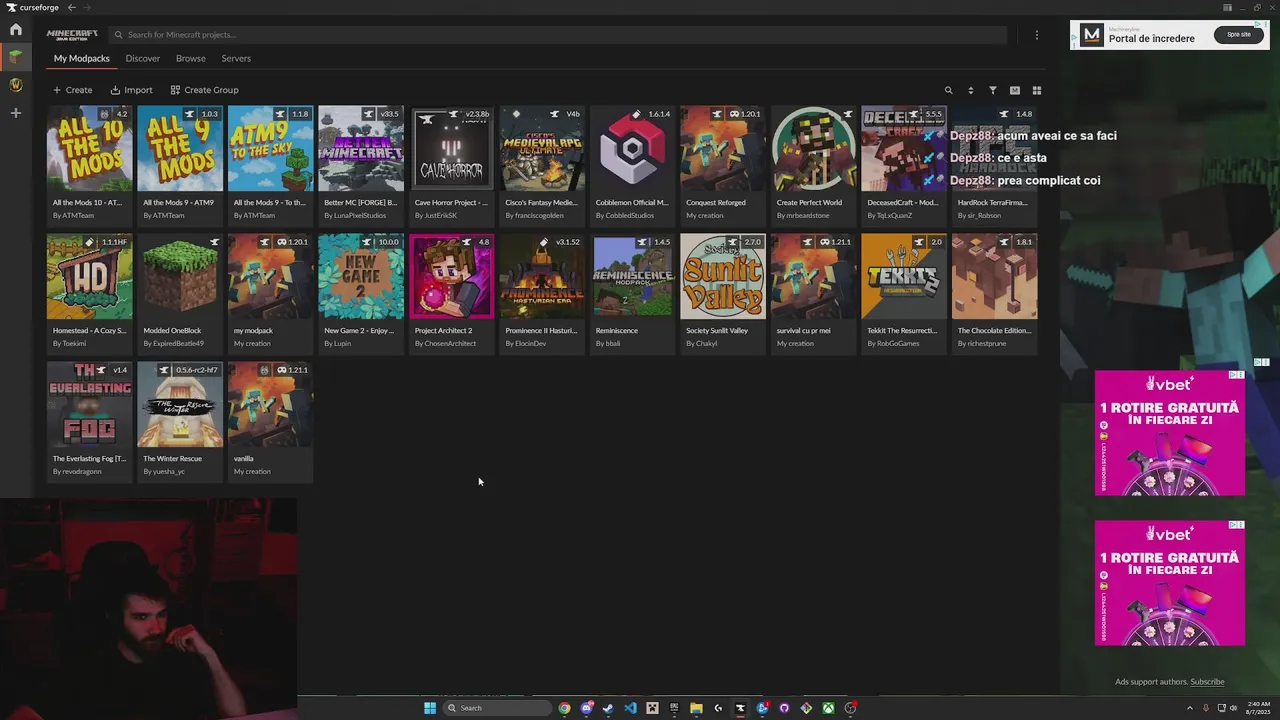Viewport: 1280px width, 720px height.
Task: Go forward using the title bar arrow
Action: click(x=87, y=7)
